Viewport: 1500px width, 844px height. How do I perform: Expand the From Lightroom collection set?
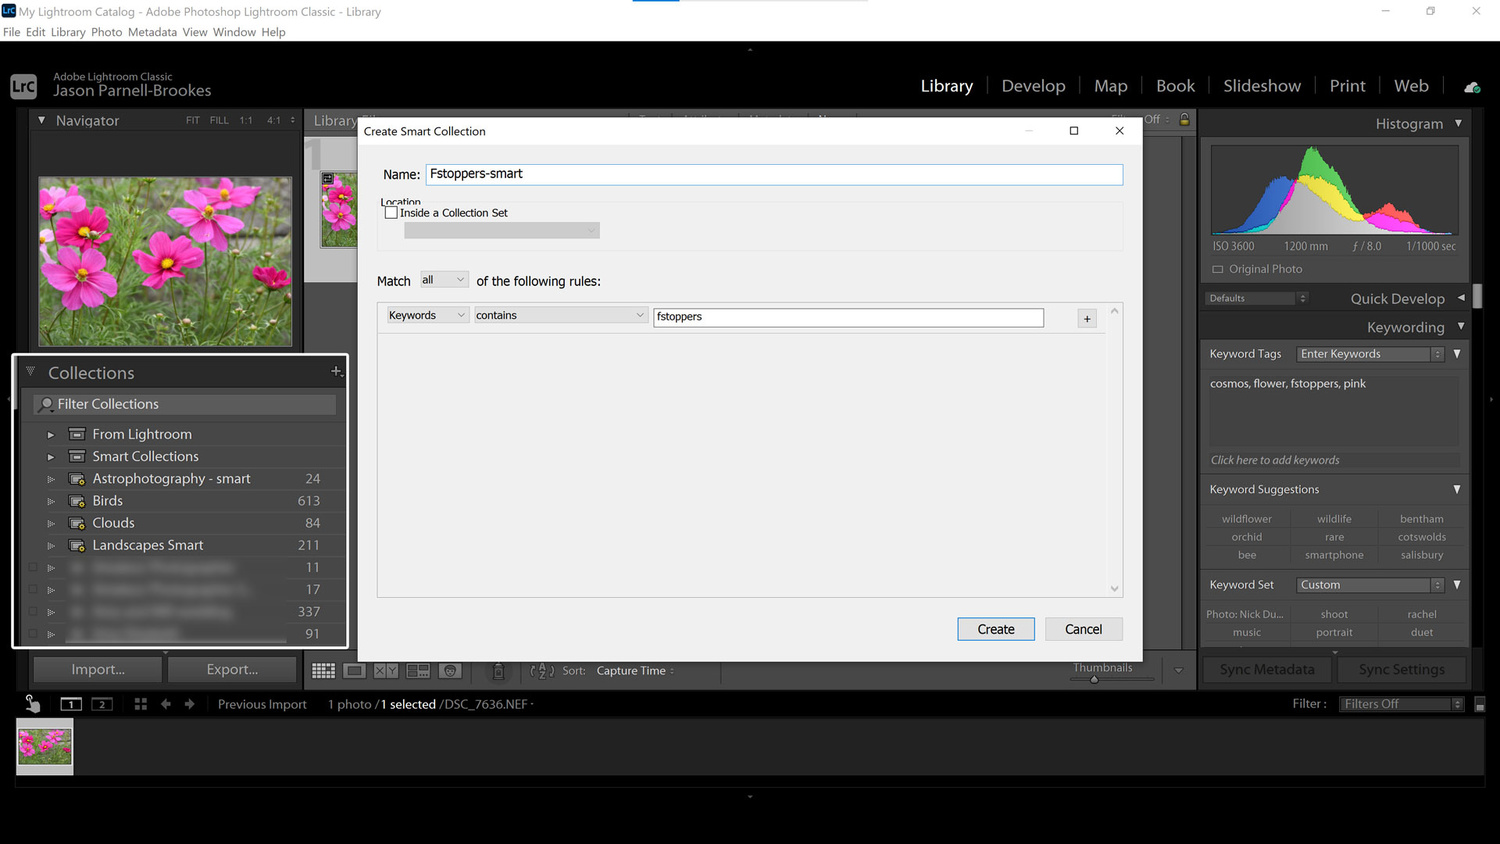pos(51,435)
